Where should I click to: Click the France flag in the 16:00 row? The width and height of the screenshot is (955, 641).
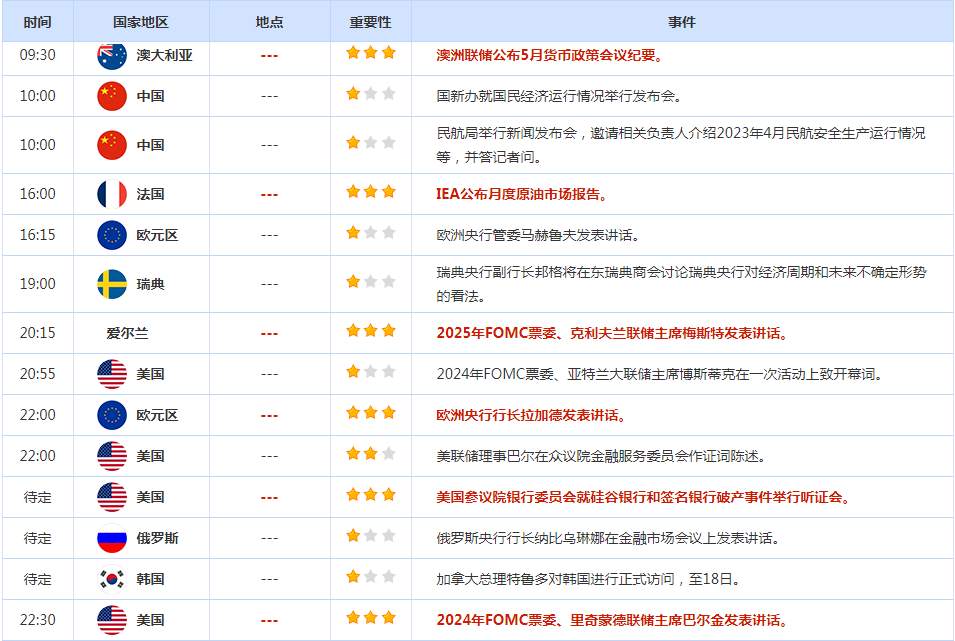point(112,194)
